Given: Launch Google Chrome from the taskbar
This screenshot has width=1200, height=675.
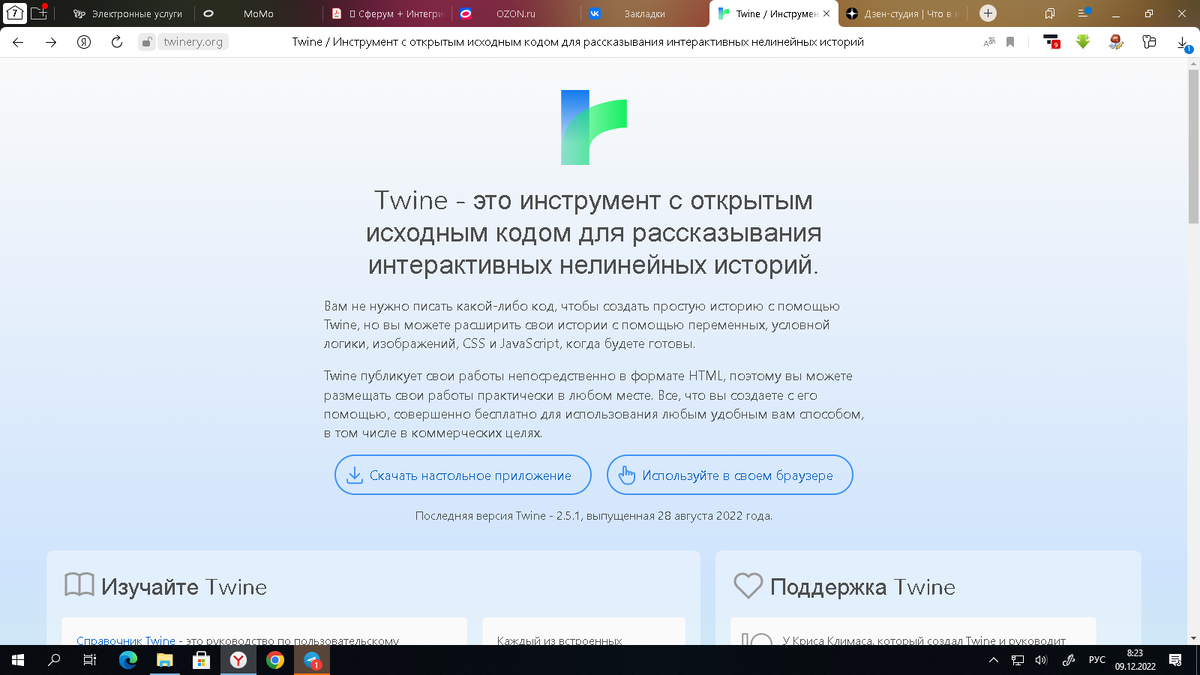Looking at the screenshot, I should point(276,660).
